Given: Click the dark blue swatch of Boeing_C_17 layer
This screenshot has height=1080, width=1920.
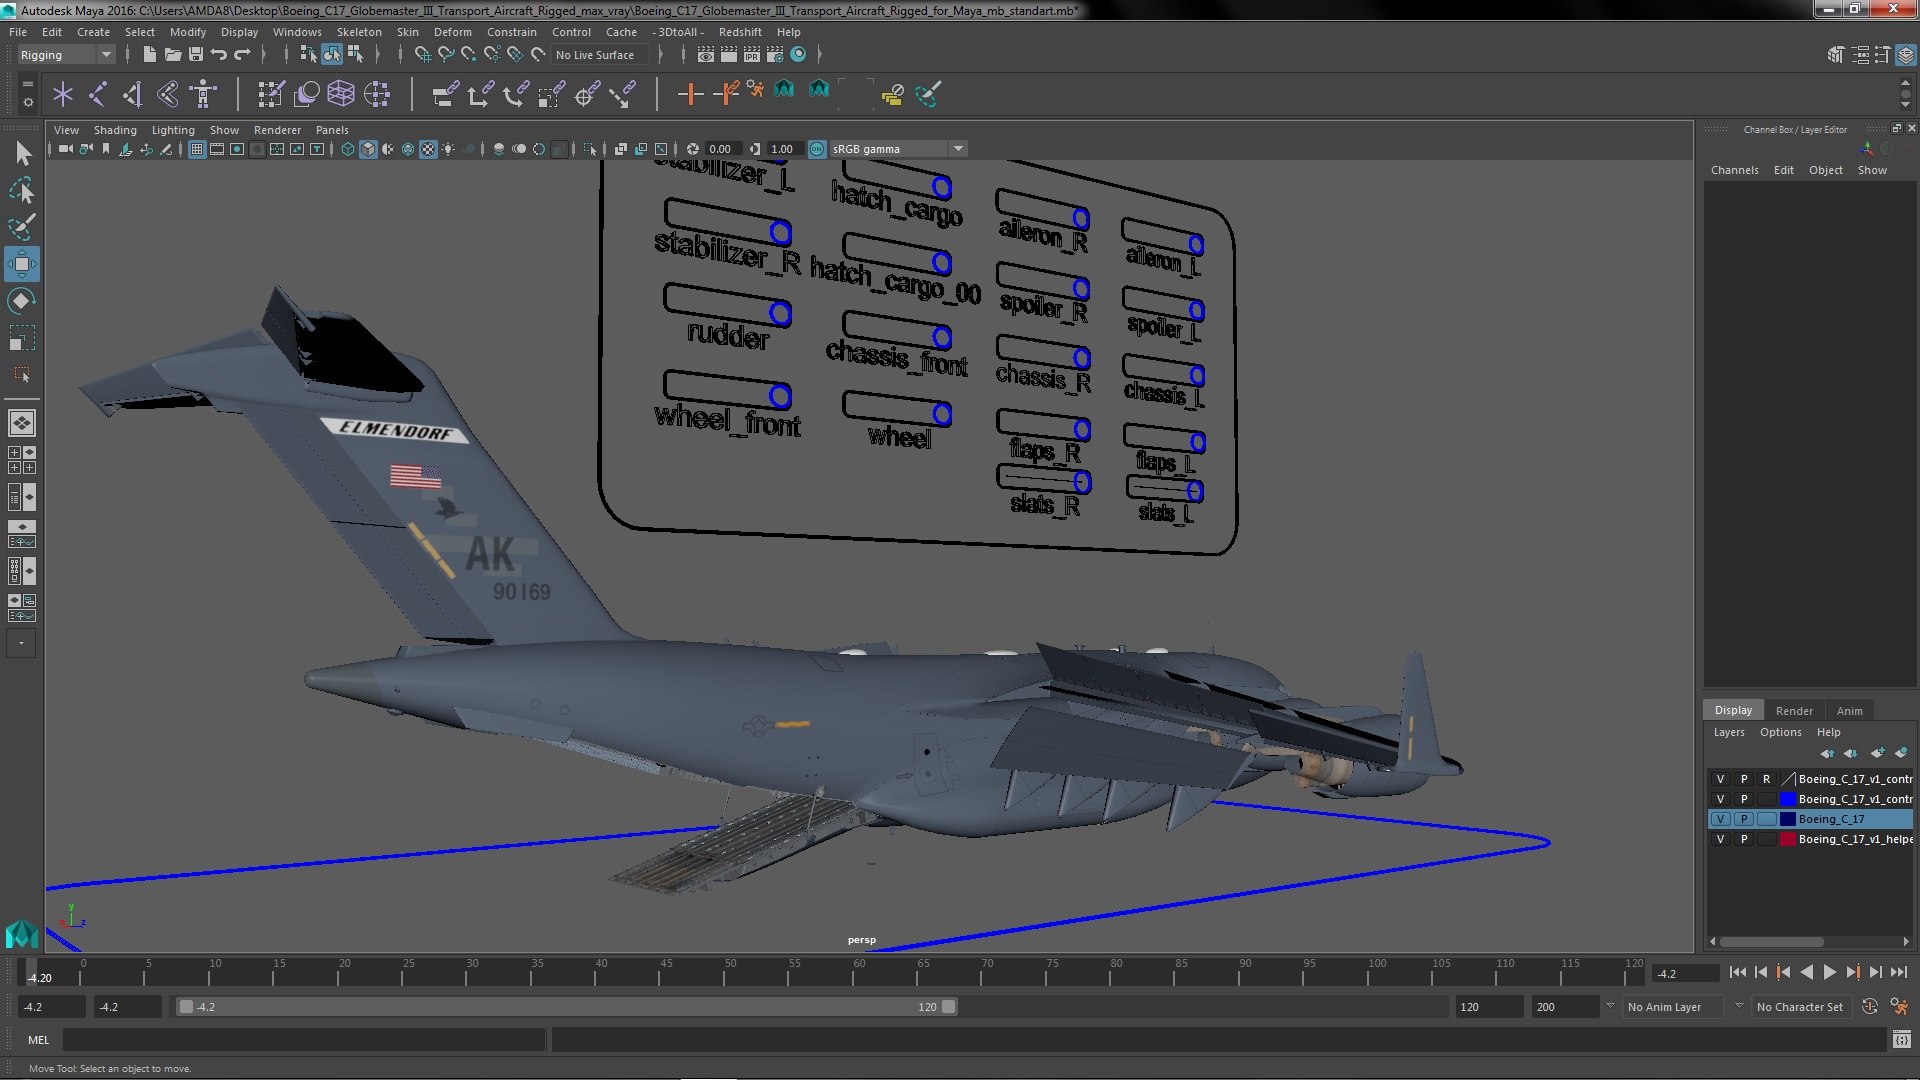Looking at the screenshot, I should tap(1787, 819).
